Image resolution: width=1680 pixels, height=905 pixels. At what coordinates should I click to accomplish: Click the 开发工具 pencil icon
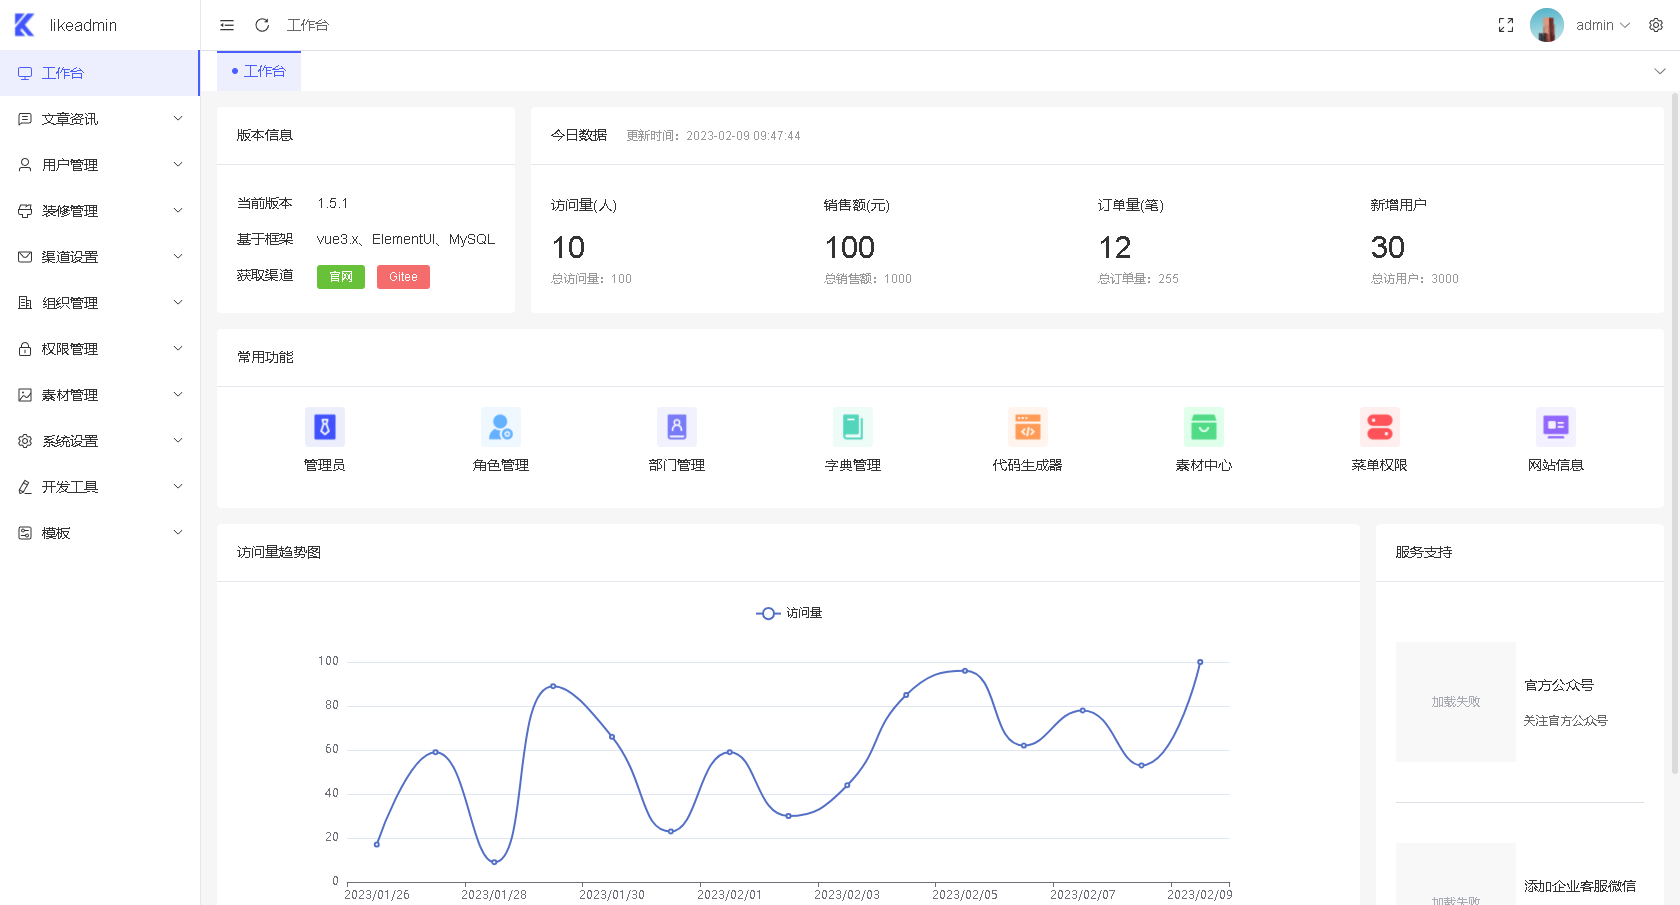25,487
